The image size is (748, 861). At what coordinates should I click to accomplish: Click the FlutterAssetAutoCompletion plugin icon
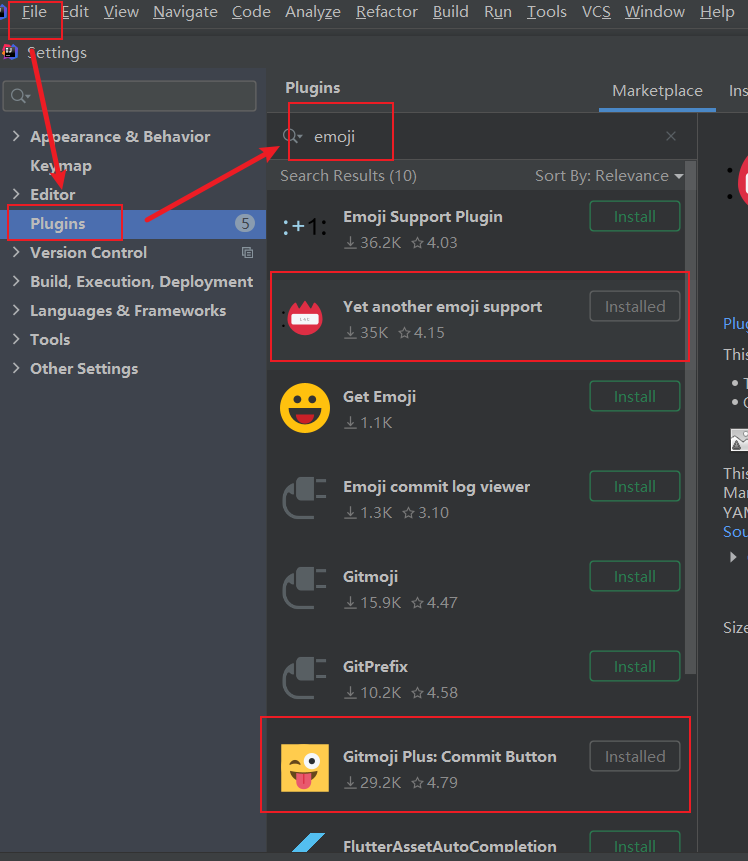[308, 842]
